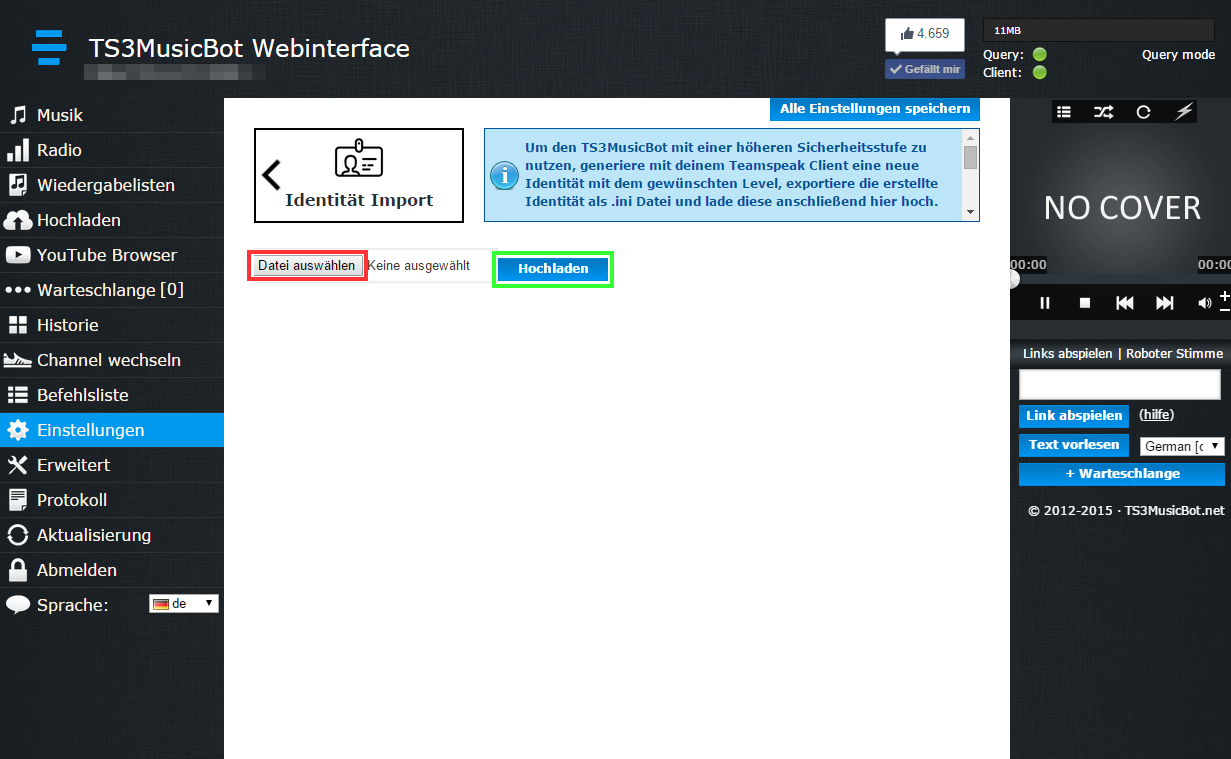The image size is (1231, 759).
Task: Click the TS3MusicBot.net copyright text
Action: tap(1126, 511)
